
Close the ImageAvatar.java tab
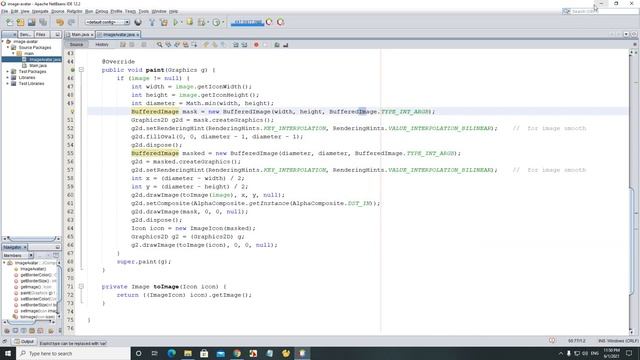click(x=138, y=35)
